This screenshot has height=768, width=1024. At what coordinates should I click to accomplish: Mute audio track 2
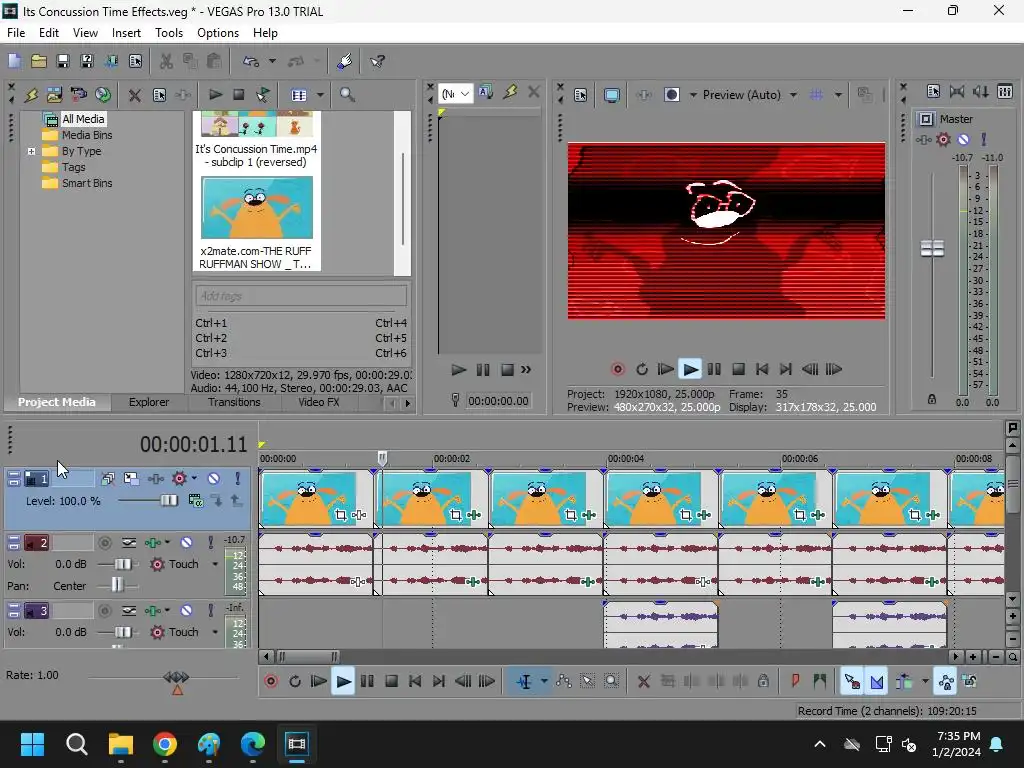(x=186, y=542)
